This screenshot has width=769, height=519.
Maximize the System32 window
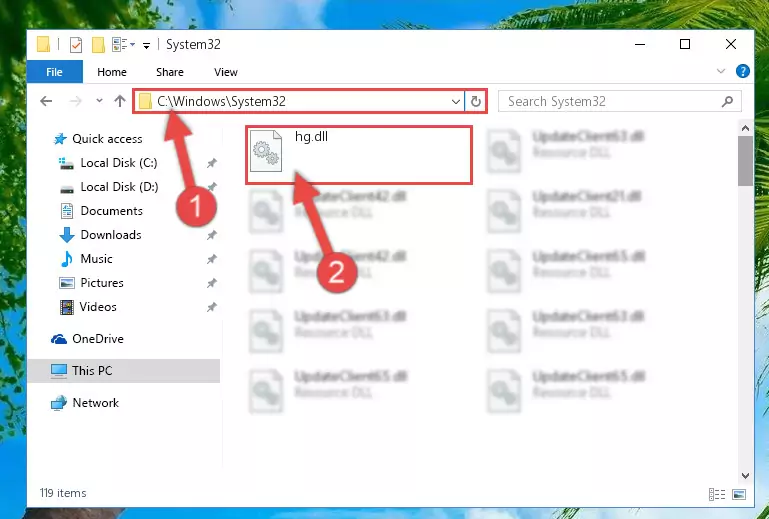point(685,45)
